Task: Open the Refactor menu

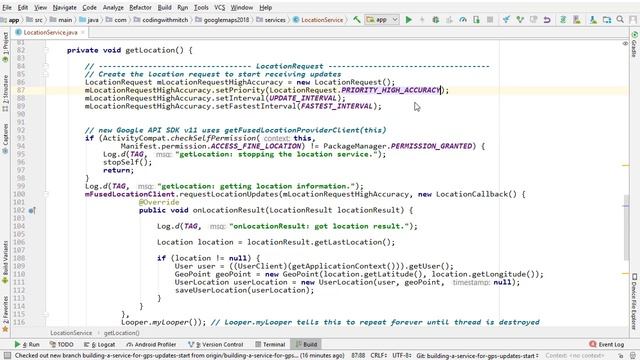Action: 140,7
